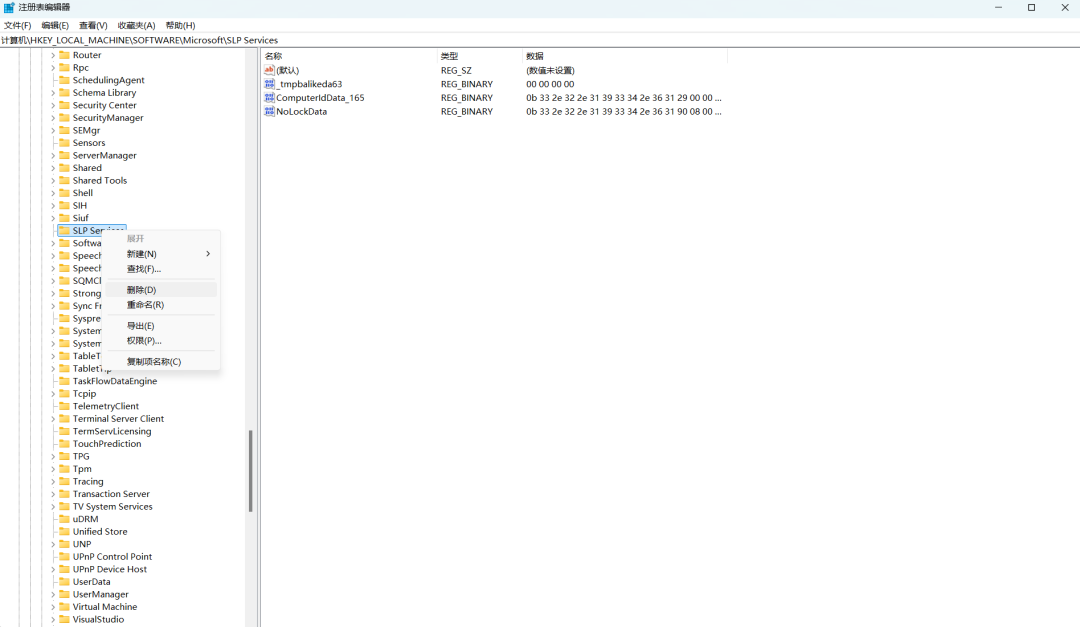Choose 删除(D) from the context menu
Screen dimensions: 1080x627
(x=142, y=290)
